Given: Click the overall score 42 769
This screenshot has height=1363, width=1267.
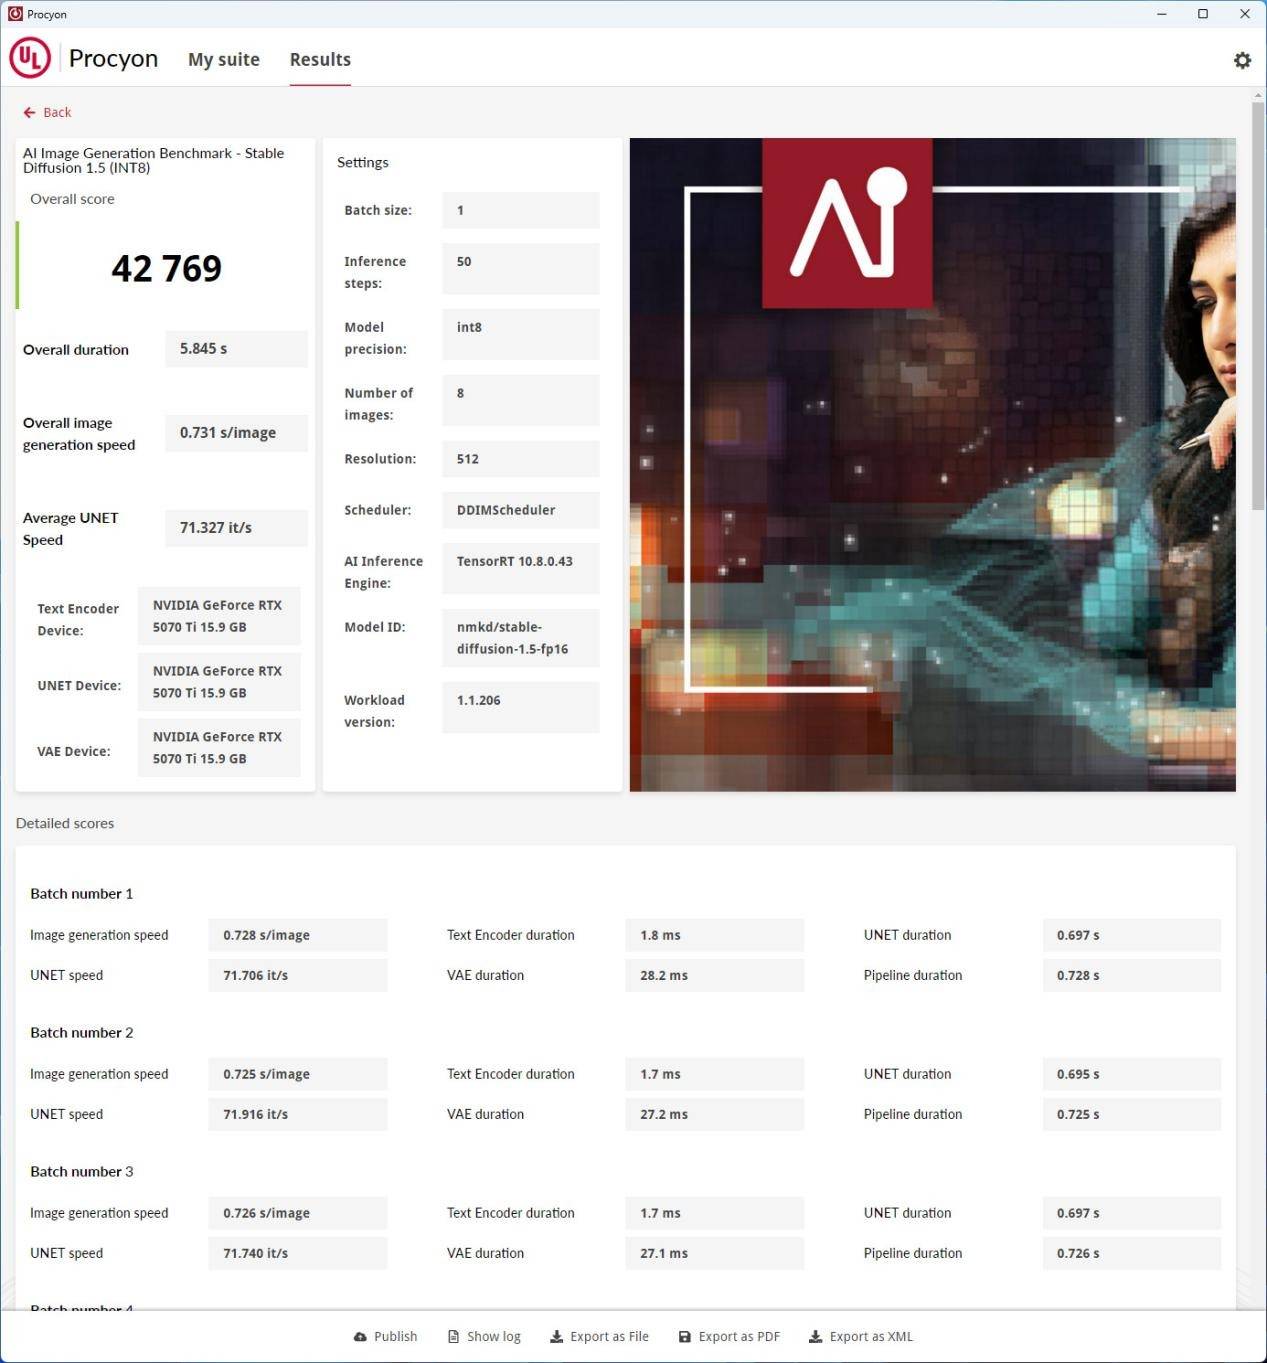Looking at the screenshot, I should 166,268.
